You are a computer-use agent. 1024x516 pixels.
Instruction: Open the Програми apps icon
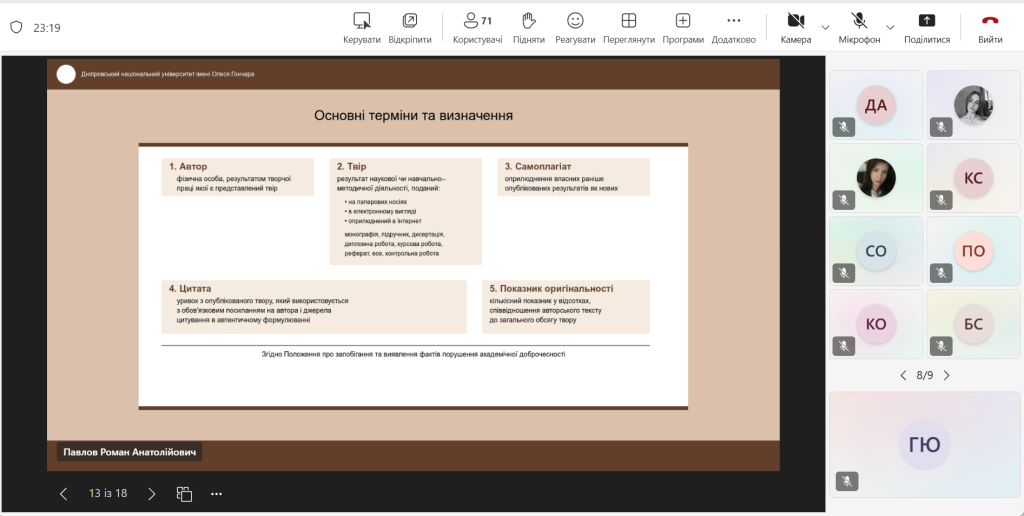[x=683, y=21]
